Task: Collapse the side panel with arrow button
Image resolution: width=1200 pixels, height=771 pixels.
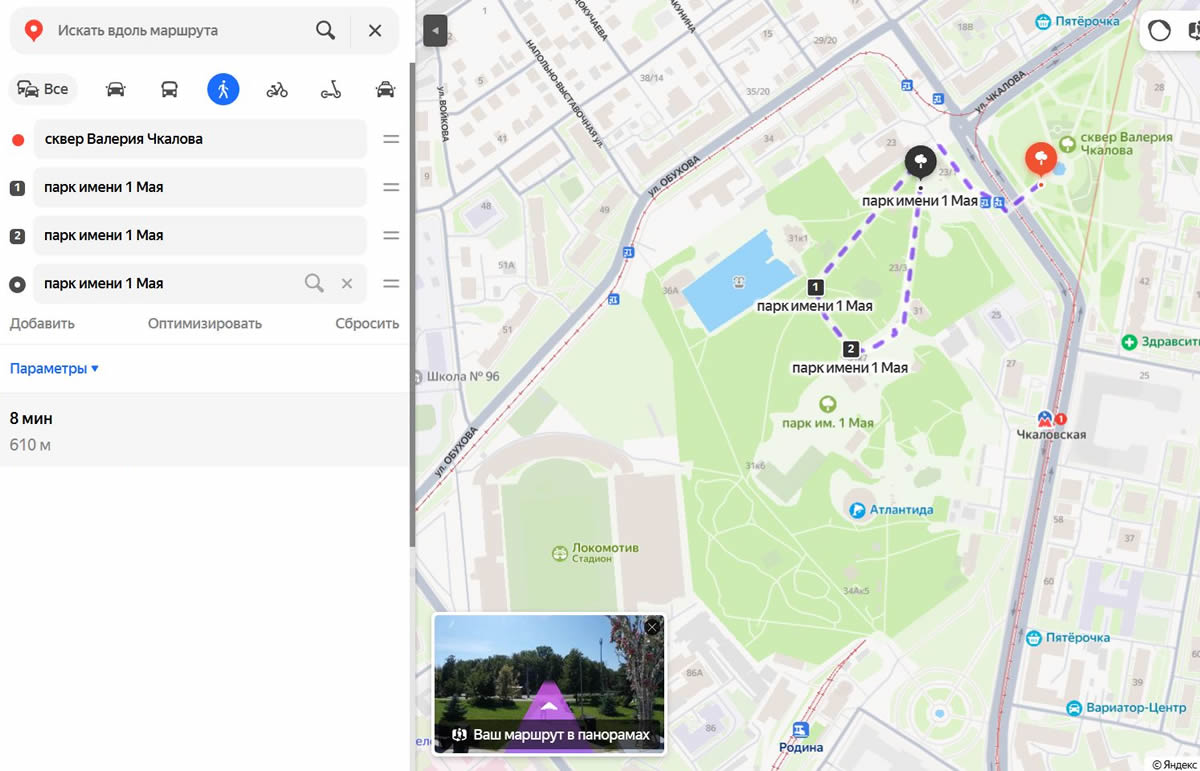Action: (434, 31)
